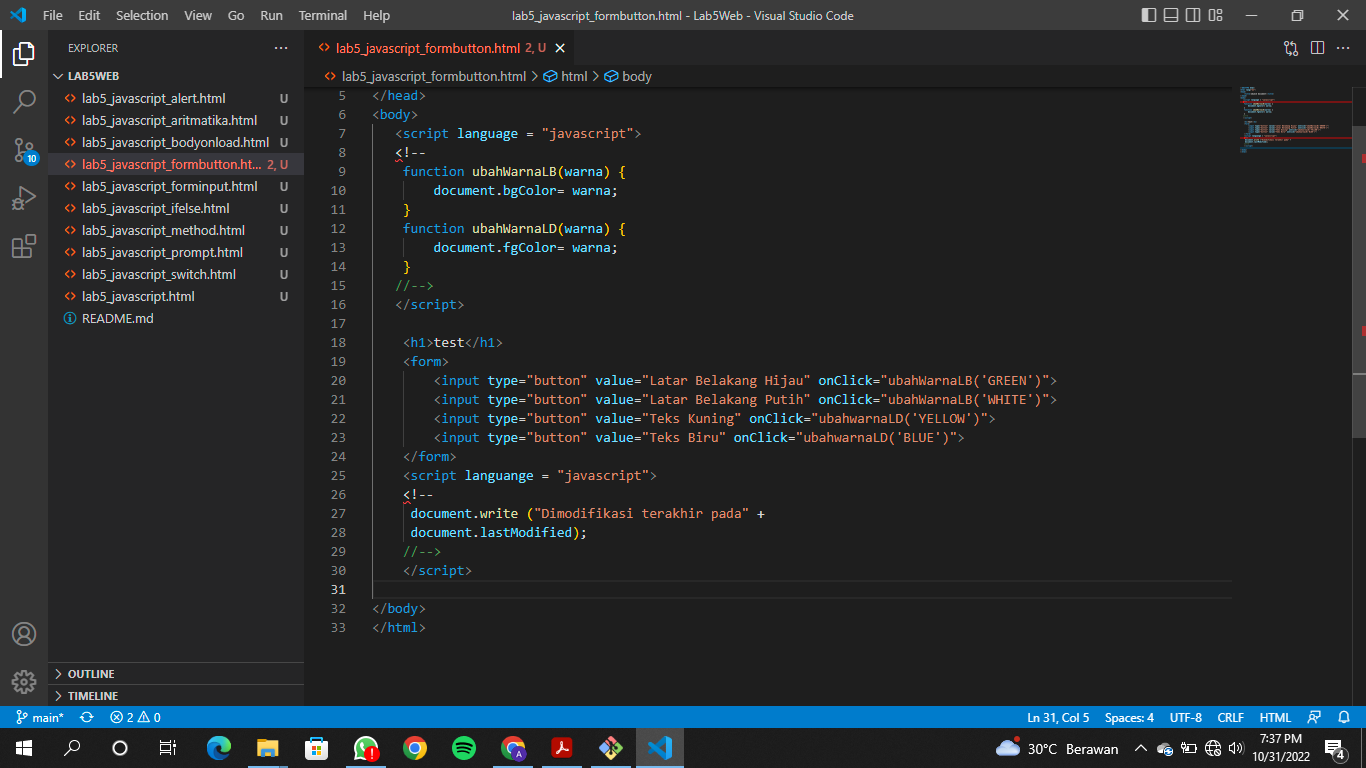Open WhatsApp from taskbar
This screenshot has height=768, width=1366.
[x=366, y=748]
